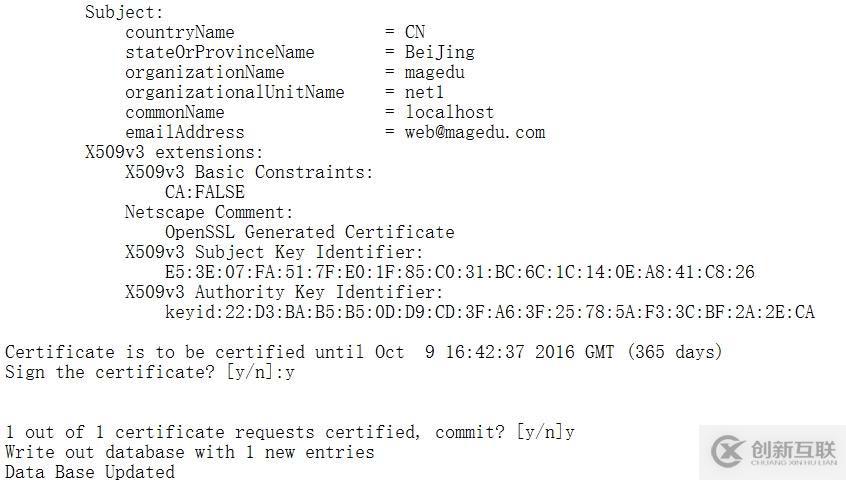Click the Netscape Comment label

coord(208,212)
